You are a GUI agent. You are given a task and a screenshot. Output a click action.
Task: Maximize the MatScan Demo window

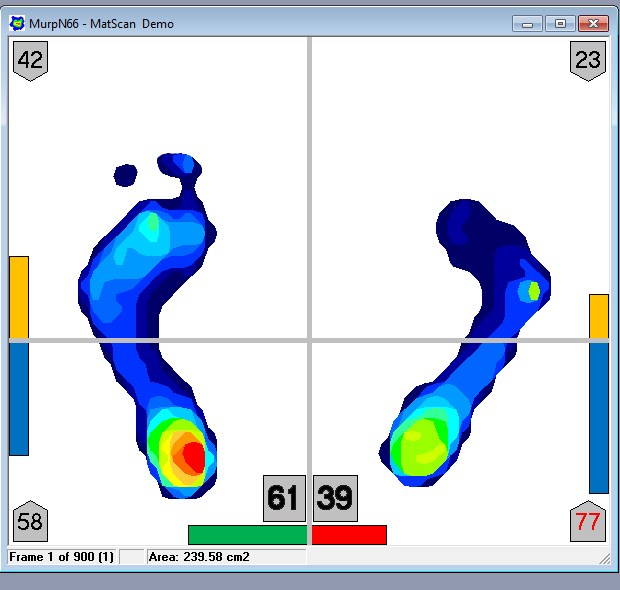pos(560,24)
